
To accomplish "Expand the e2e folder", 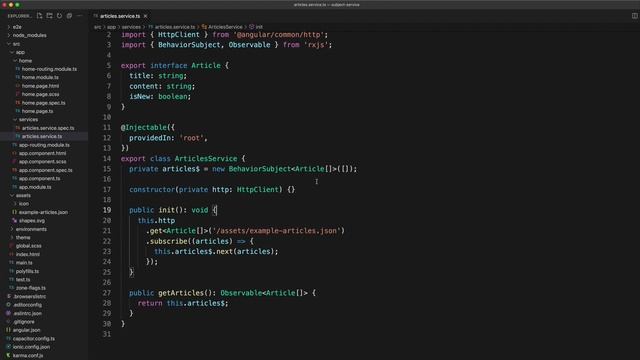I will (17, 27).
